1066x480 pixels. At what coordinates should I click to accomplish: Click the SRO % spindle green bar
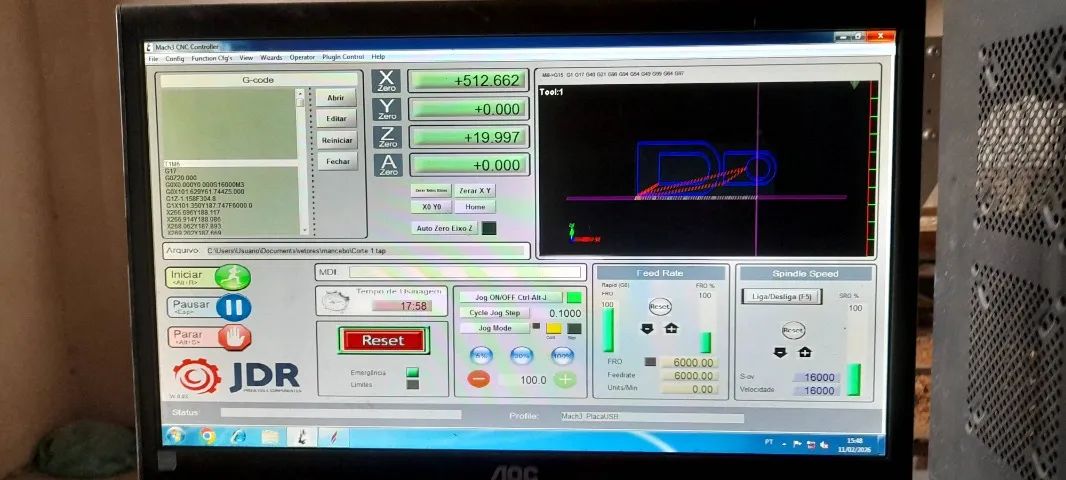pos(853,379)
